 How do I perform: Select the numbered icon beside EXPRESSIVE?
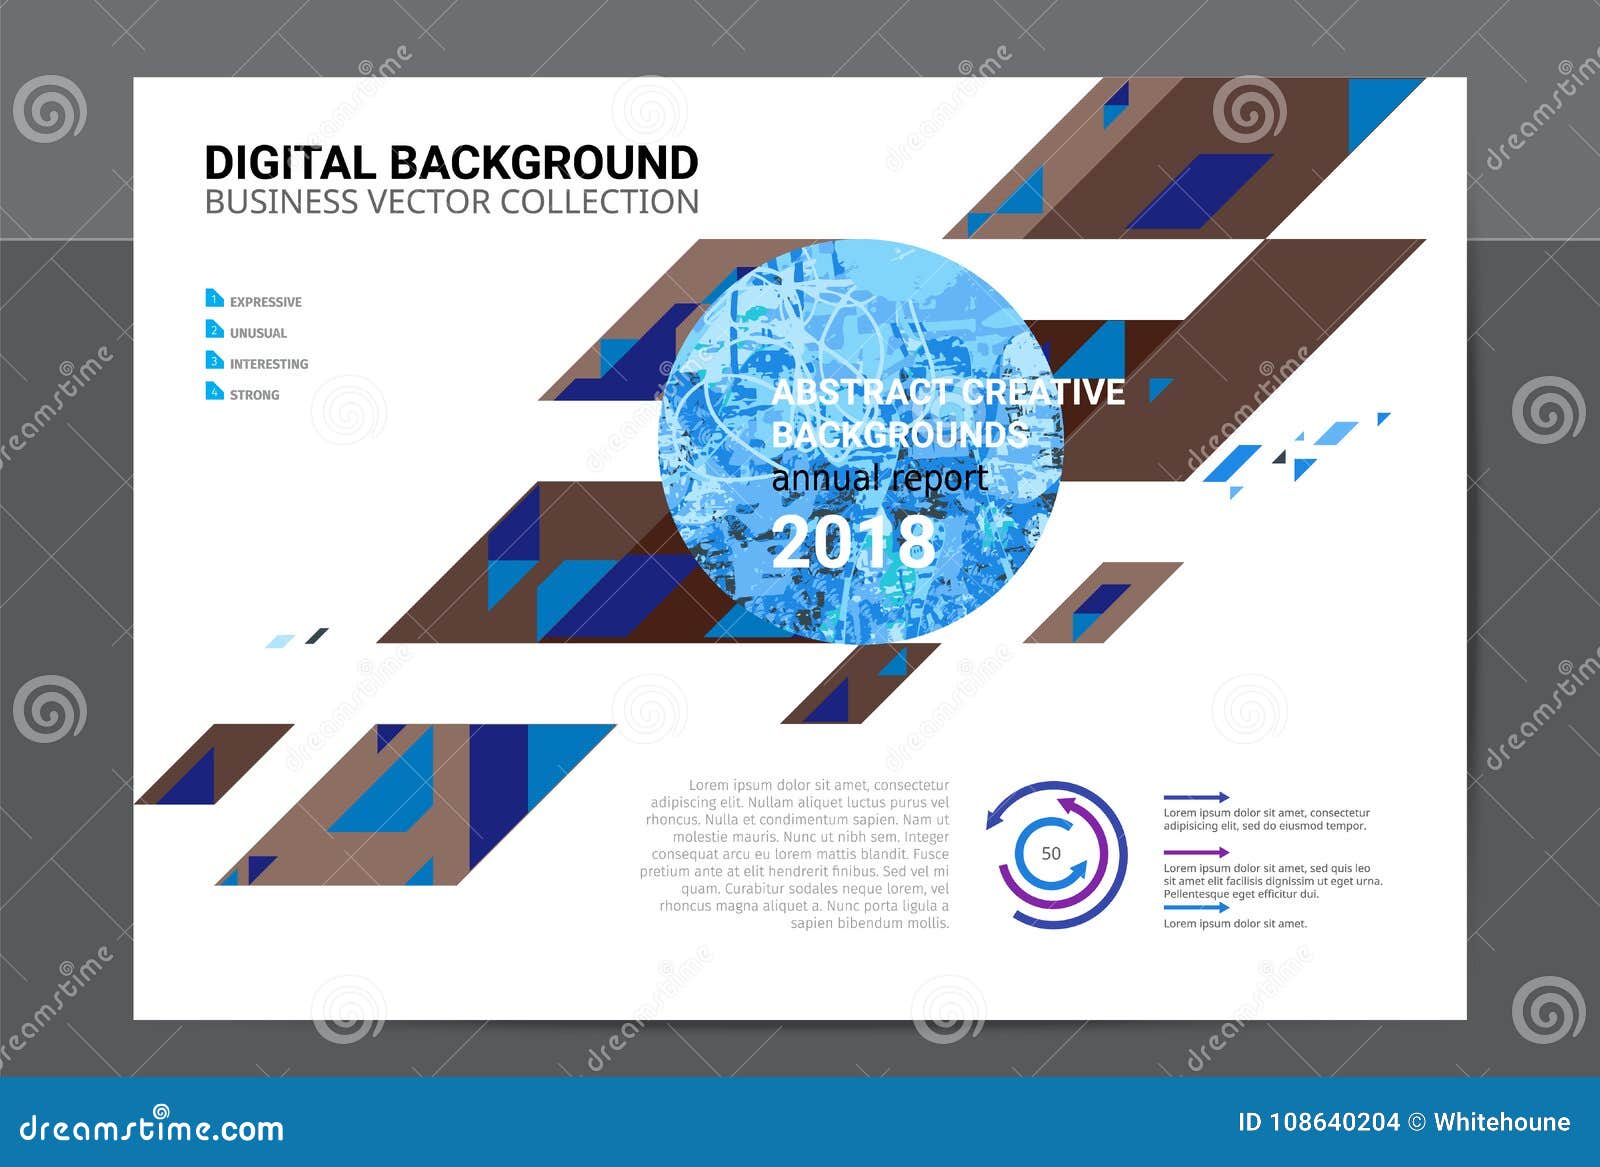[213, 297]
